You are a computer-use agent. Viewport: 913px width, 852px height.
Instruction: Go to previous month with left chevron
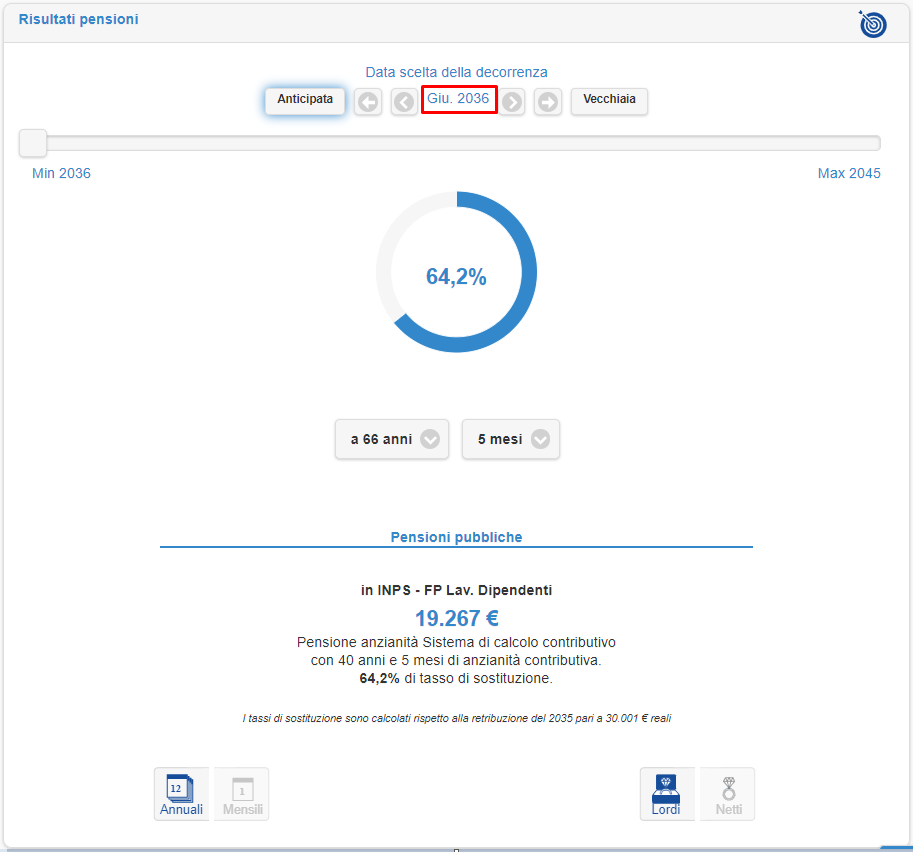(404, 102)
